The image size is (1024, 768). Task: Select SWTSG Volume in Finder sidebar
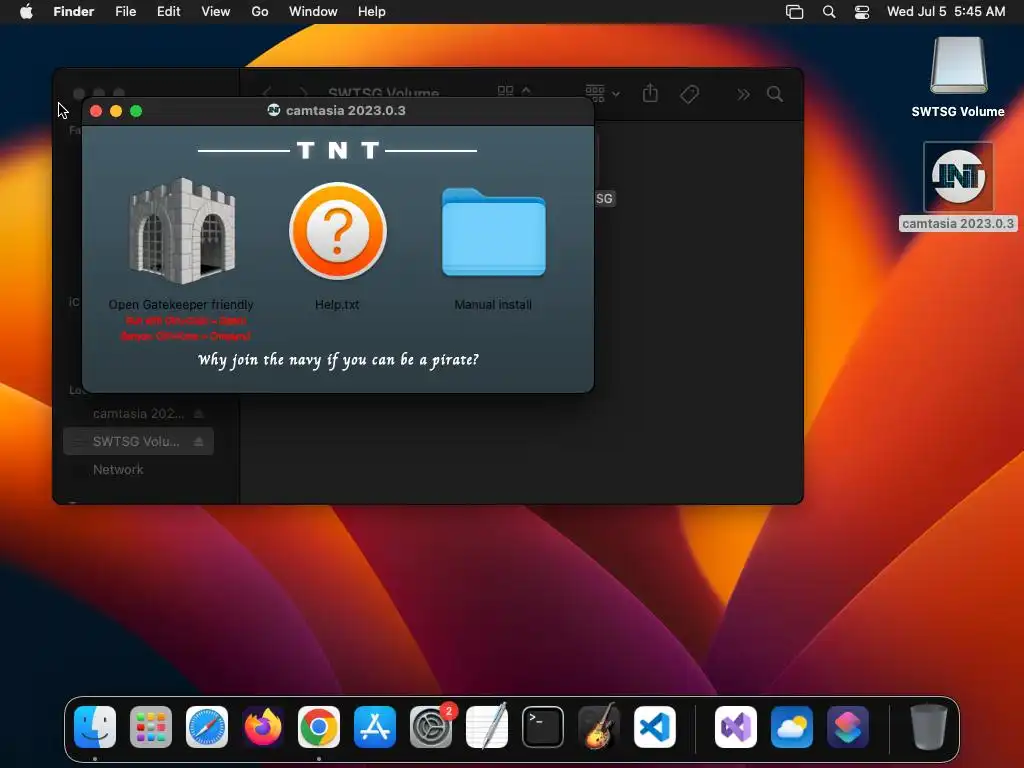pos(138,441)
